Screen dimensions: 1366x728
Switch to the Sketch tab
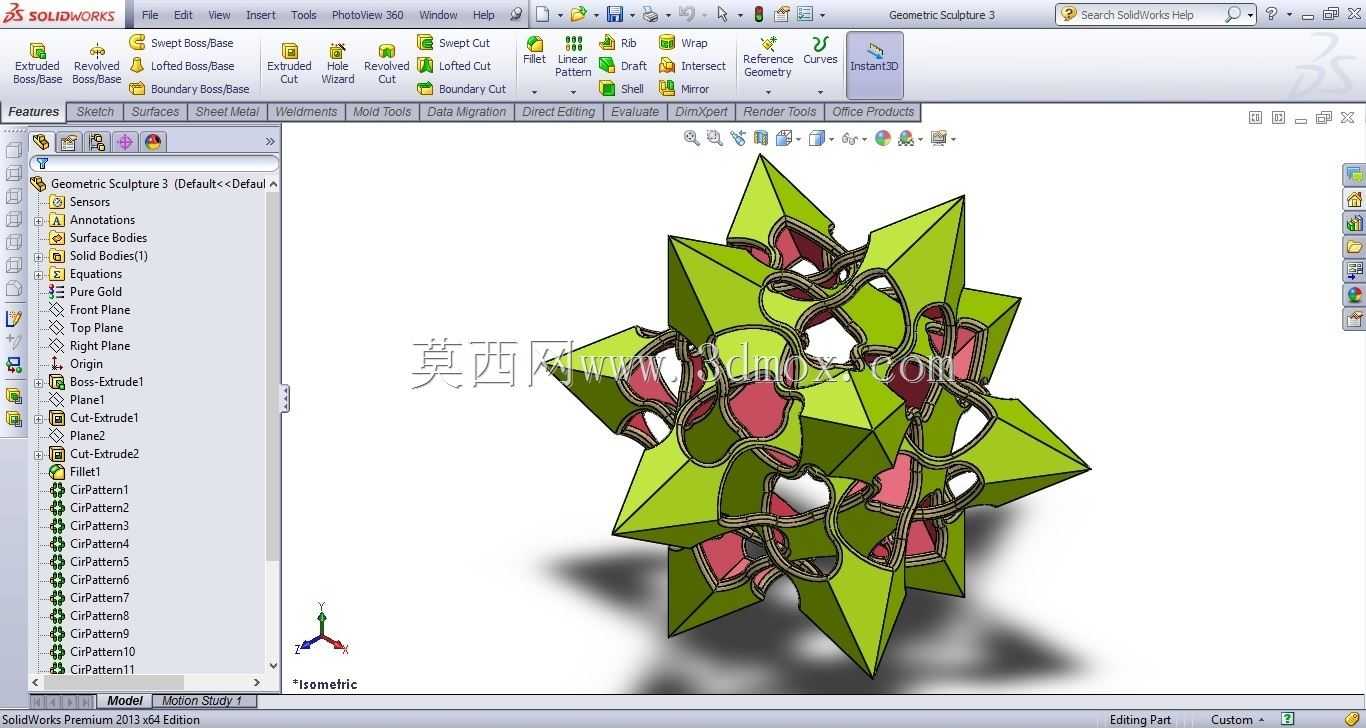pos(95,112)
